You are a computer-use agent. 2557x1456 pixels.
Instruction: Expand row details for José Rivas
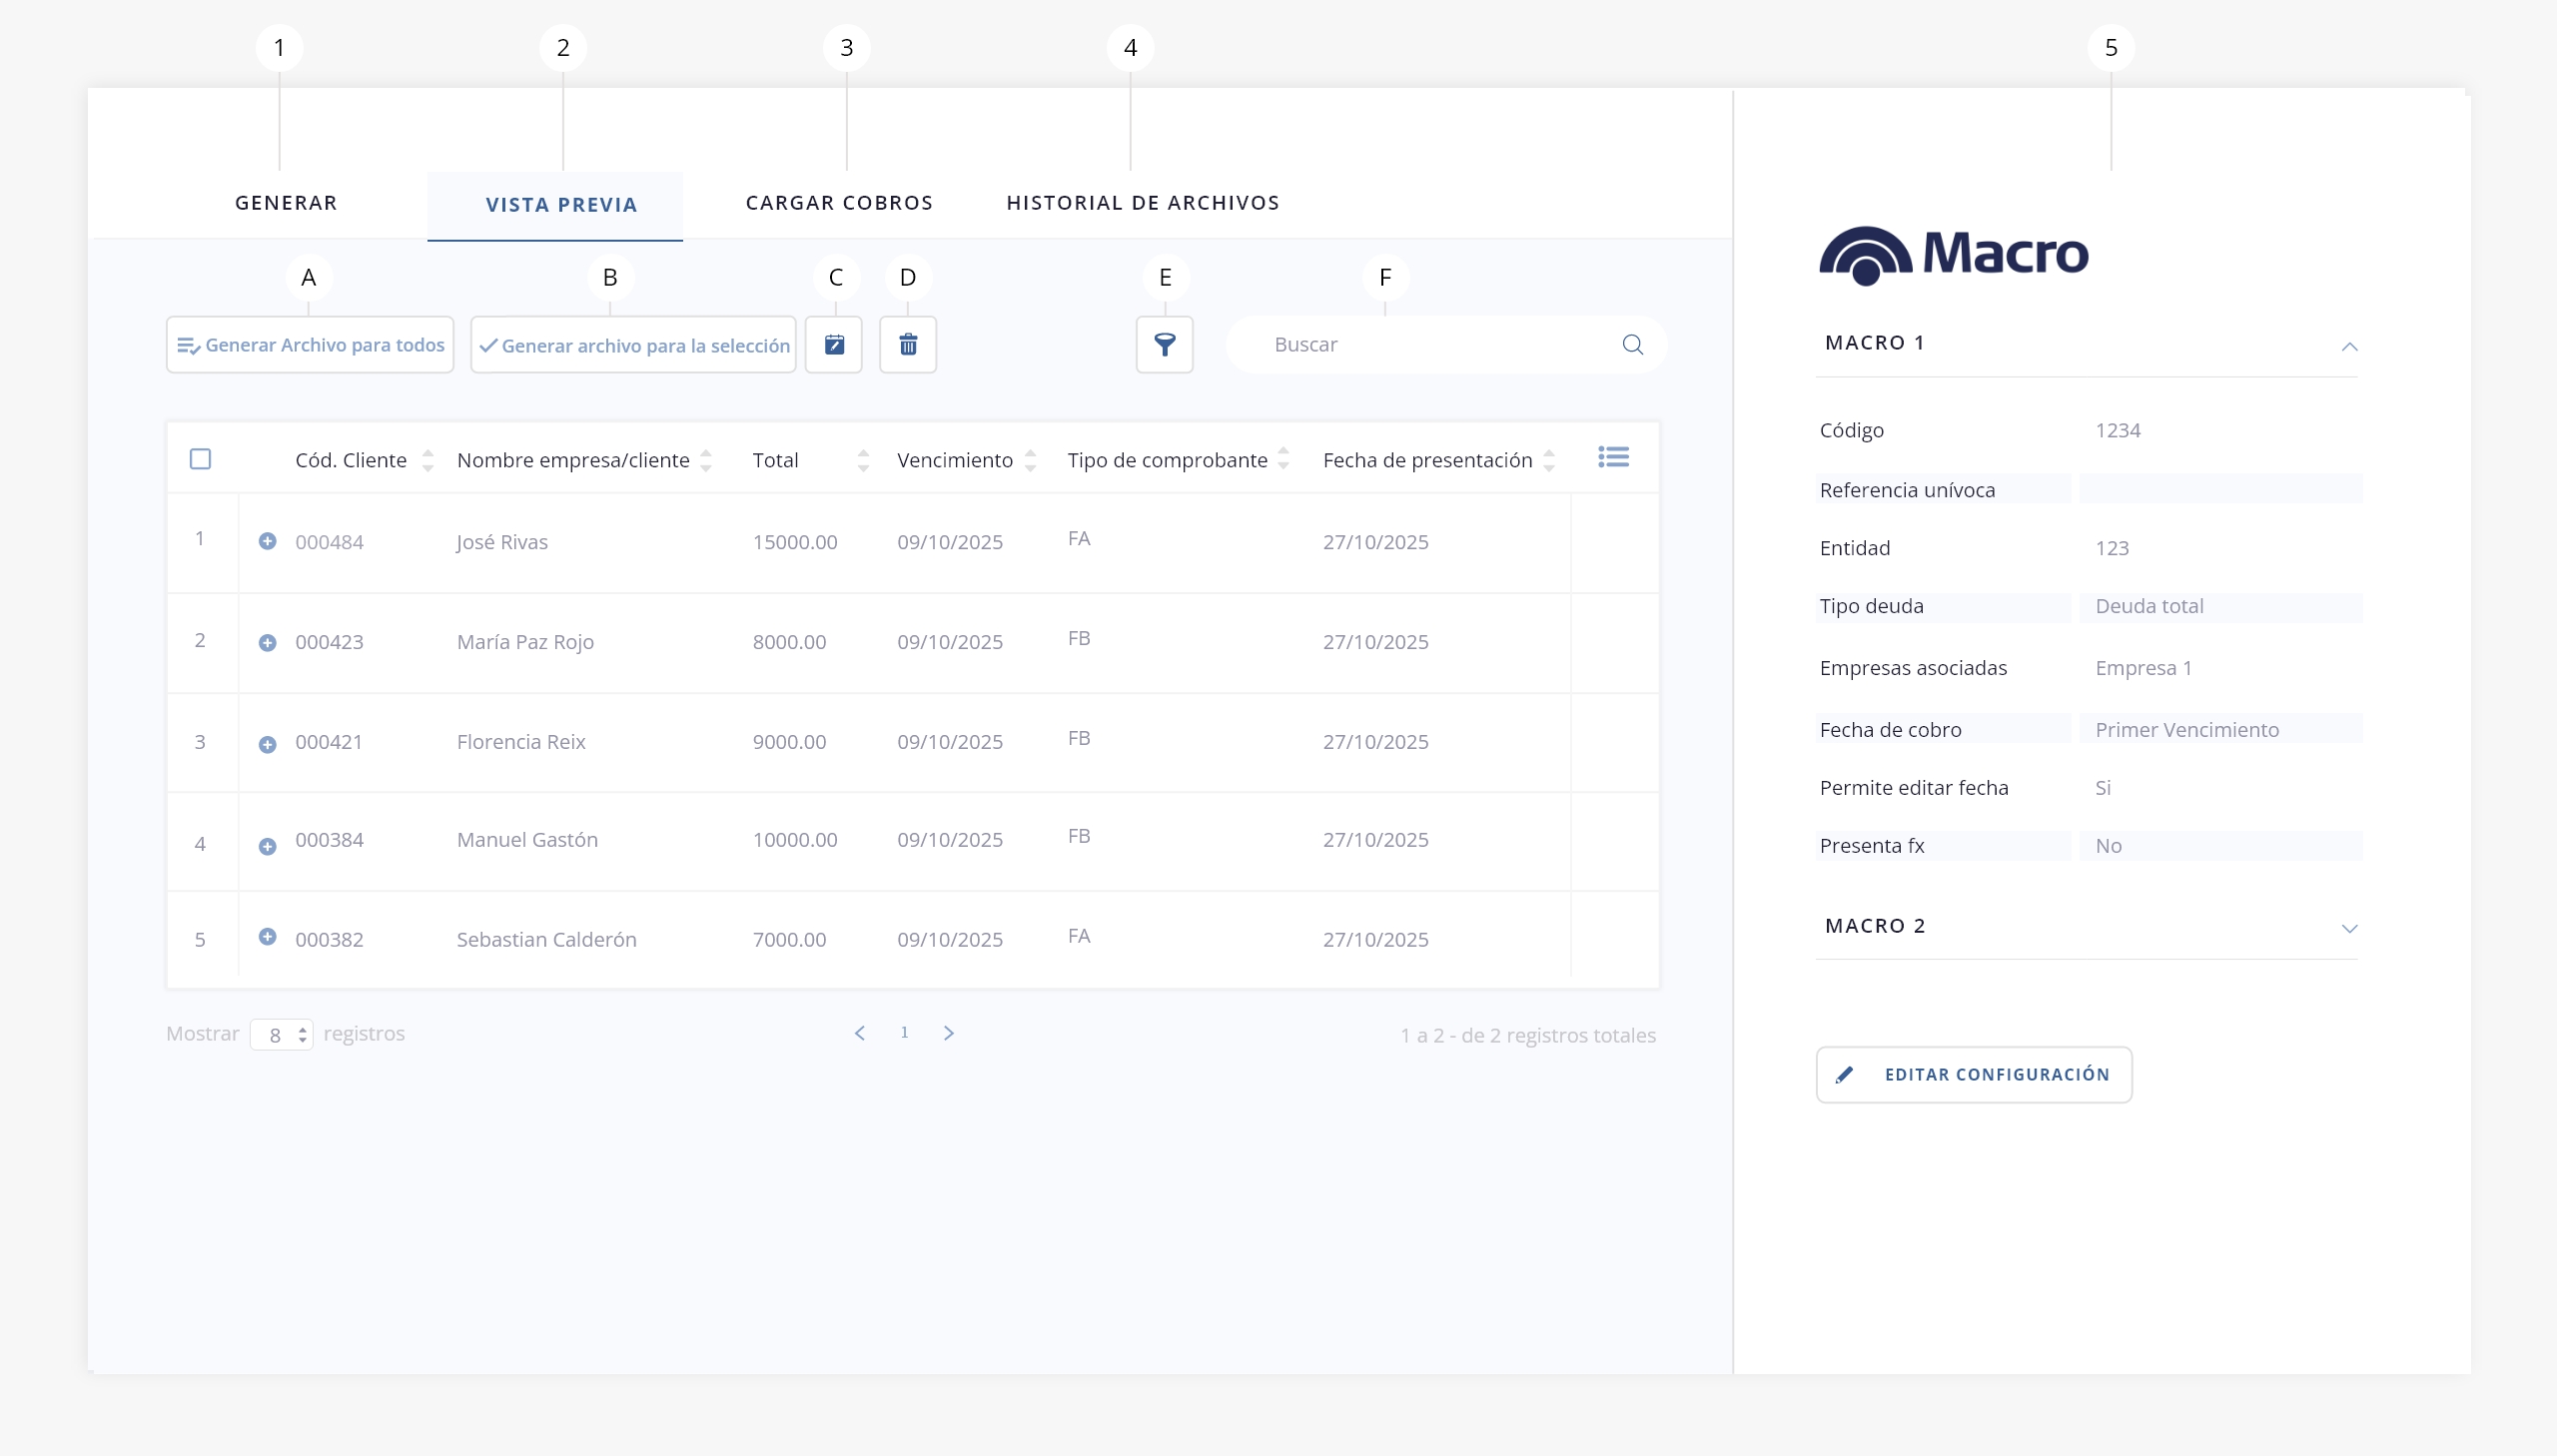(x=267, y=541)
